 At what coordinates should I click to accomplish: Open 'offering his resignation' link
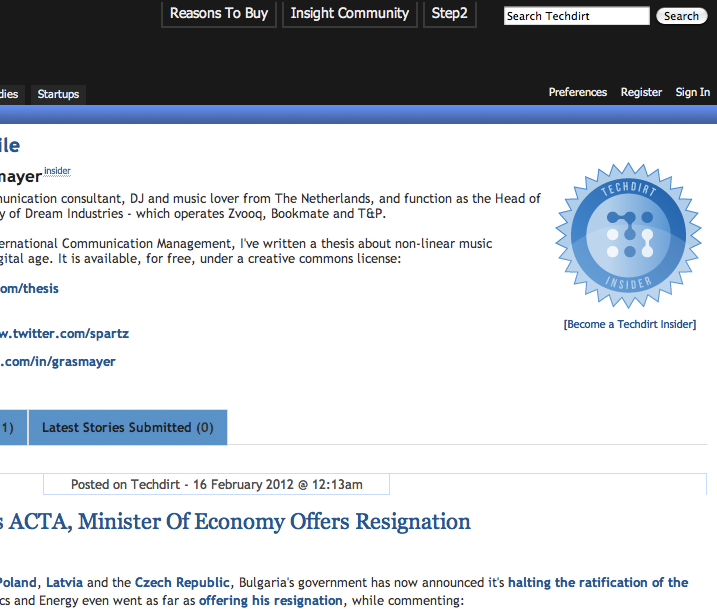click(271, 600)
